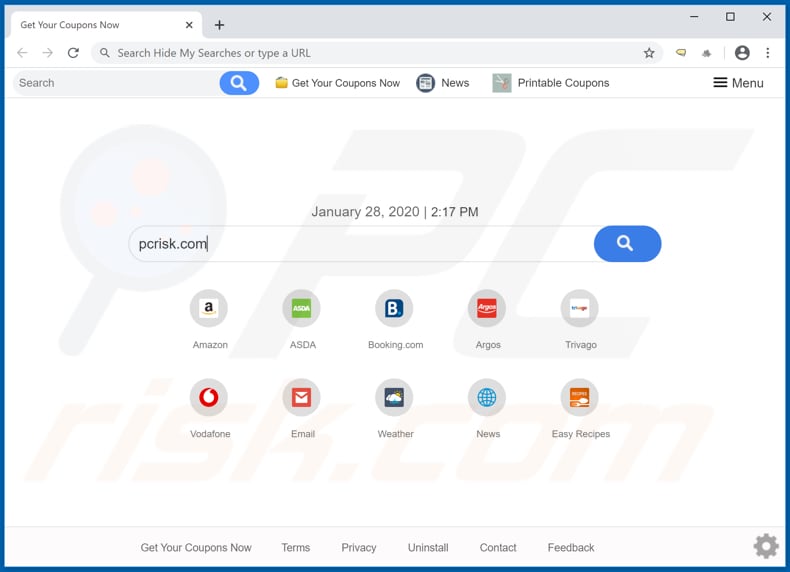The height and width of the screenshot is (572, 790).
Task: Click the Uninstall footer link
Action: pyautogui.click(x=428, y=548)
